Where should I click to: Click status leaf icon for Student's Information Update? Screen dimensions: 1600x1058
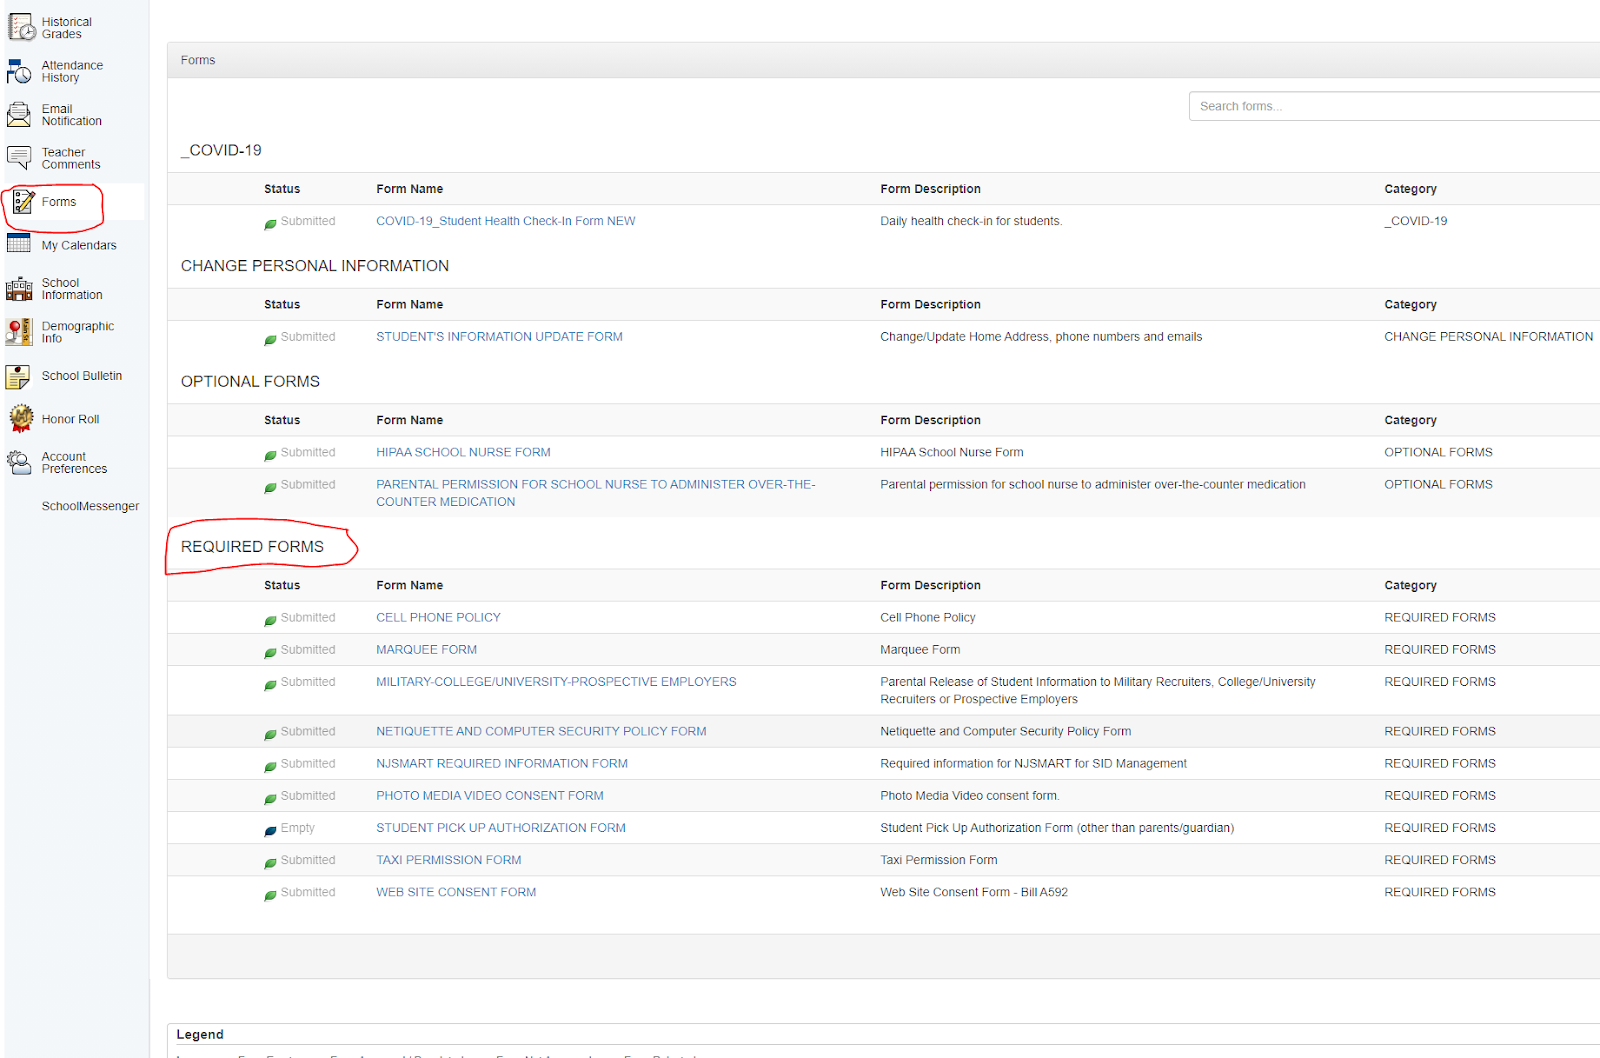click(270, 339)
